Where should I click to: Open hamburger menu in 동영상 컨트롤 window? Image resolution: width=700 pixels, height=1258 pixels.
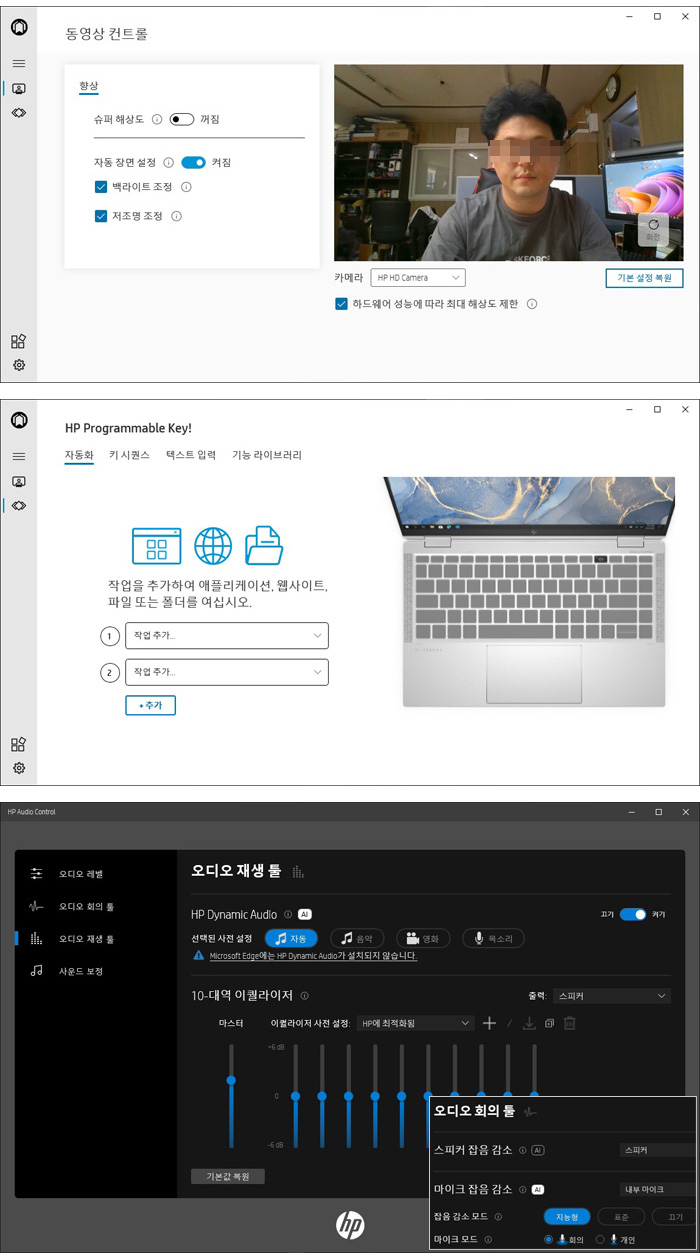[x=18, y=63]
